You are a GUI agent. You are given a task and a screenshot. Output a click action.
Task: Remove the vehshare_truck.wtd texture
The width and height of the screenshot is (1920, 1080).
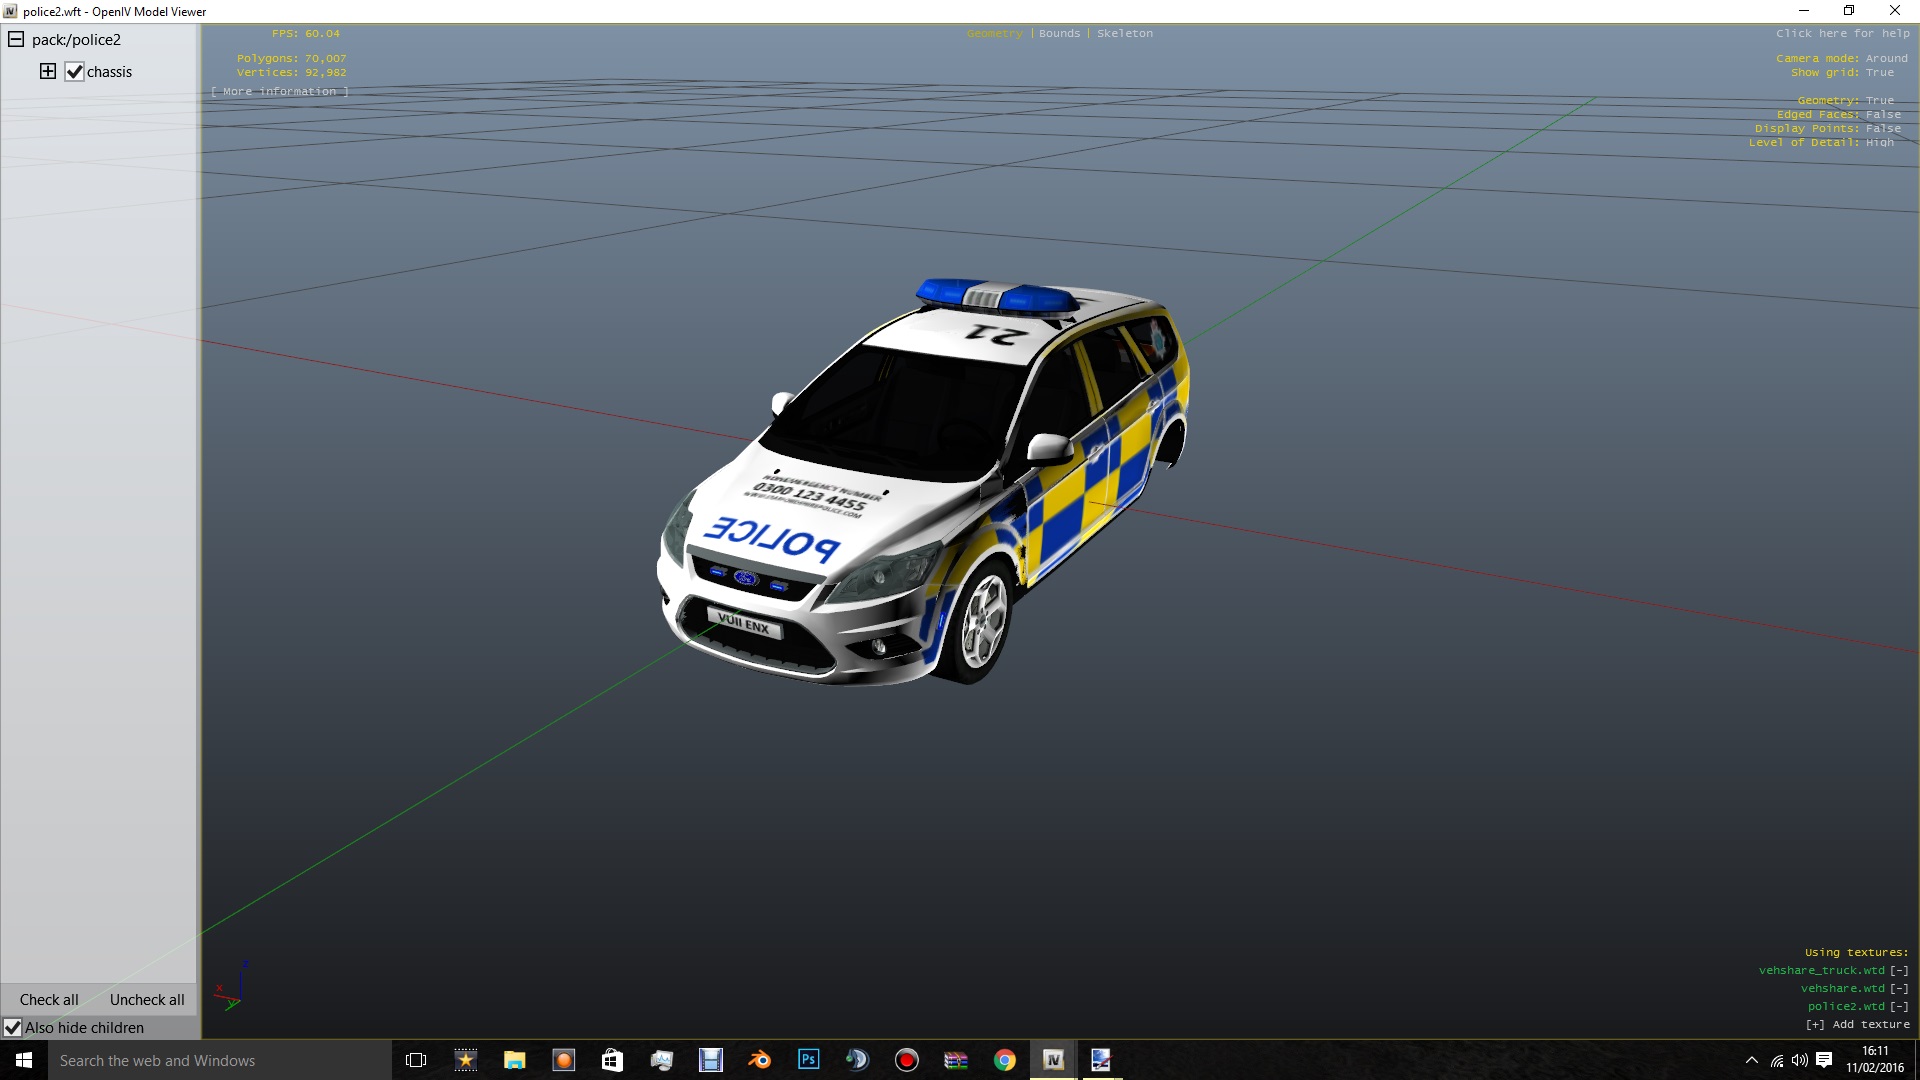pyautogui.click(x=1899, y=970)
